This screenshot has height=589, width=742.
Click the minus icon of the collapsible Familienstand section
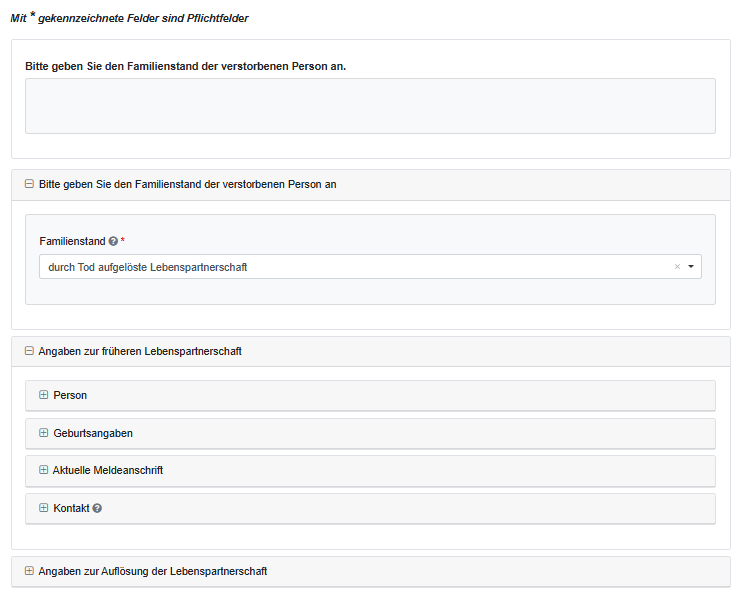[x=29, y=184]
